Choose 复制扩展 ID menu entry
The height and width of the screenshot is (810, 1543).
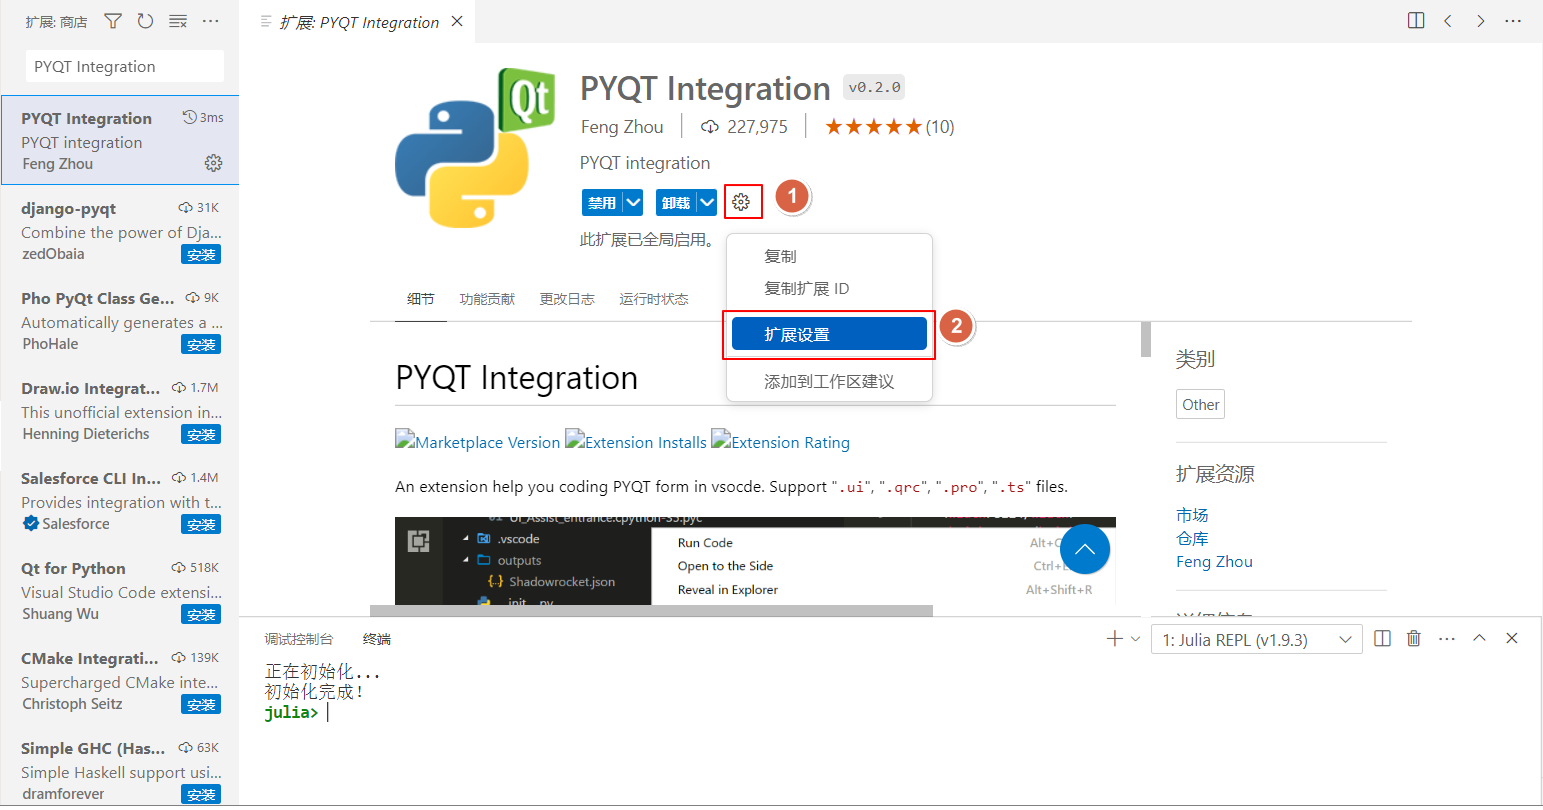click(x=806, y=289)
